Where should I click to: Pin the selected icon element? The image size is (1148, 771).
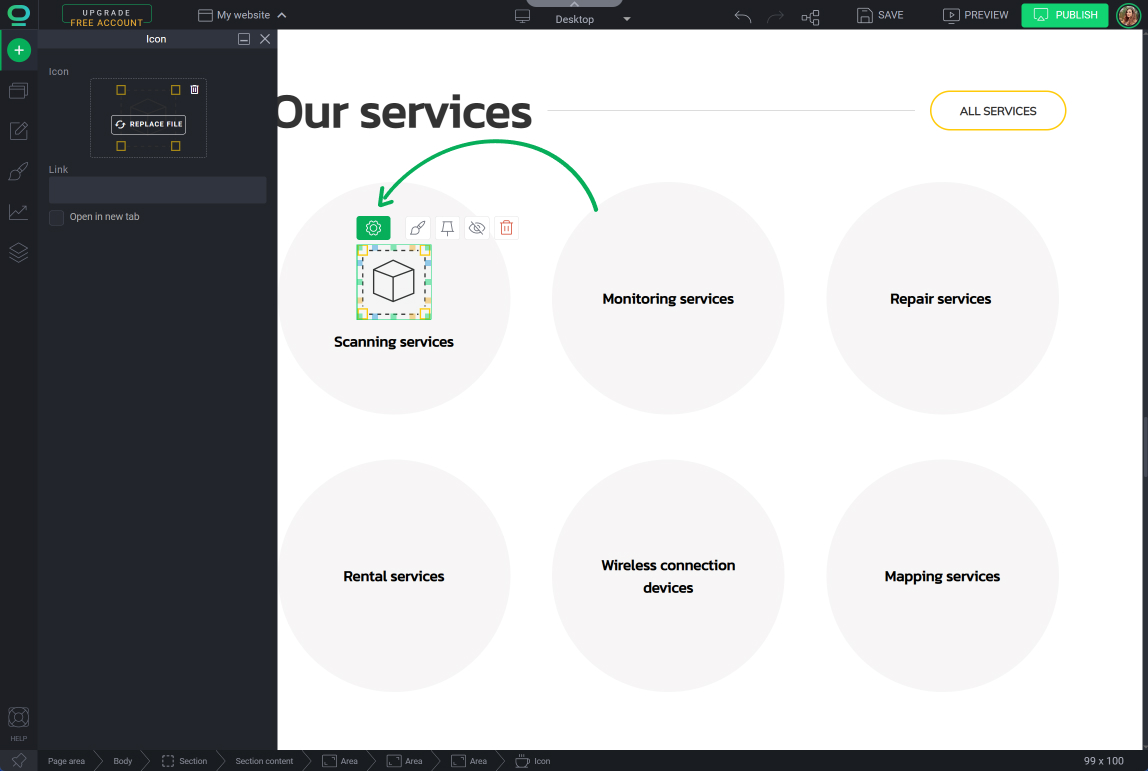(447, 228)
